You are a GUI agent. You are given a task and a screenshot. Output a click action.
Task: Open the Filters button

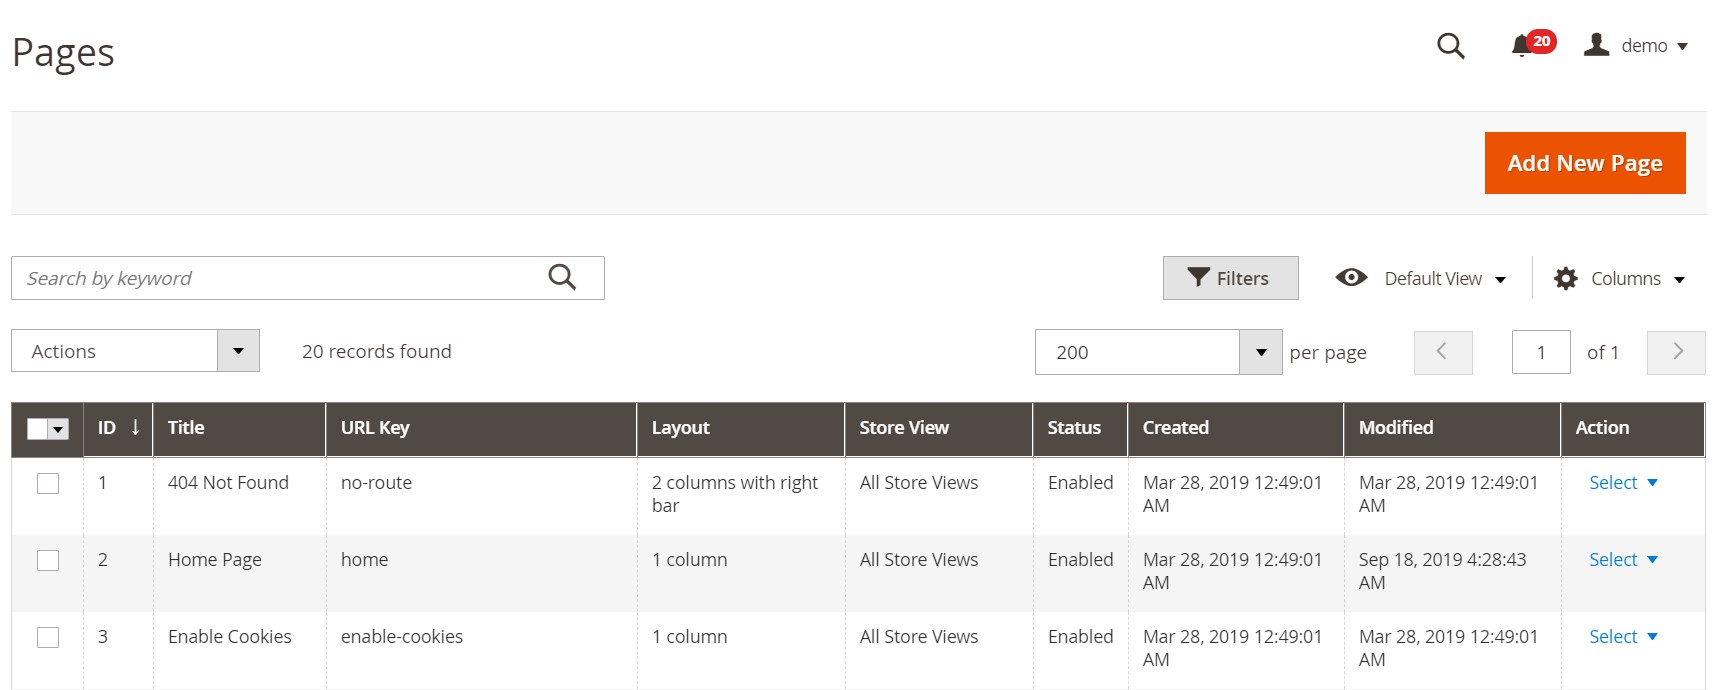coord(1230,278)
